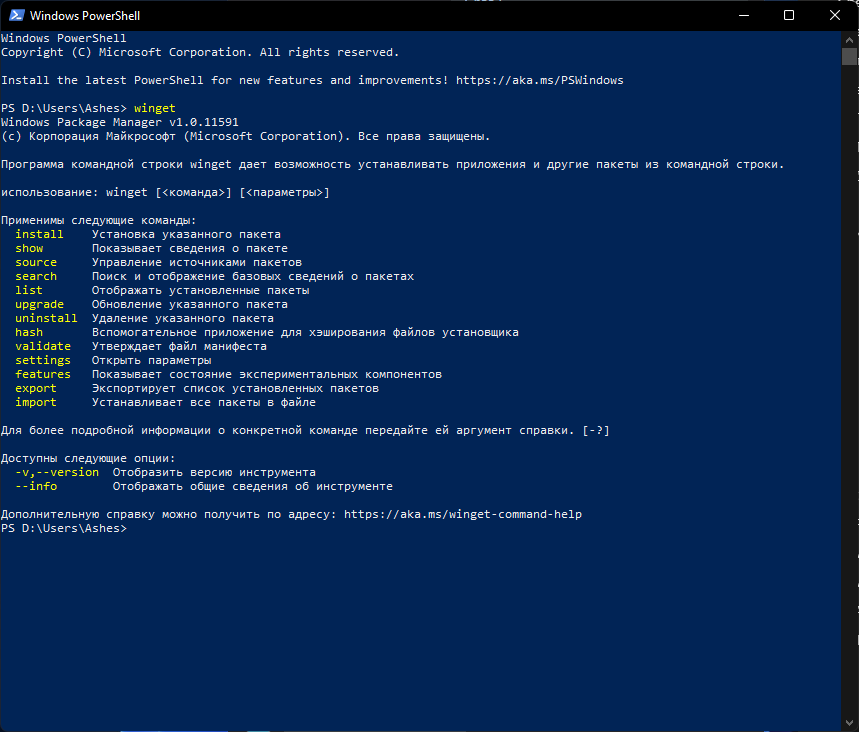Click the PowerShell icon in title bar
This screenshot has width=859, height=732.
click(x=16, y=15)
